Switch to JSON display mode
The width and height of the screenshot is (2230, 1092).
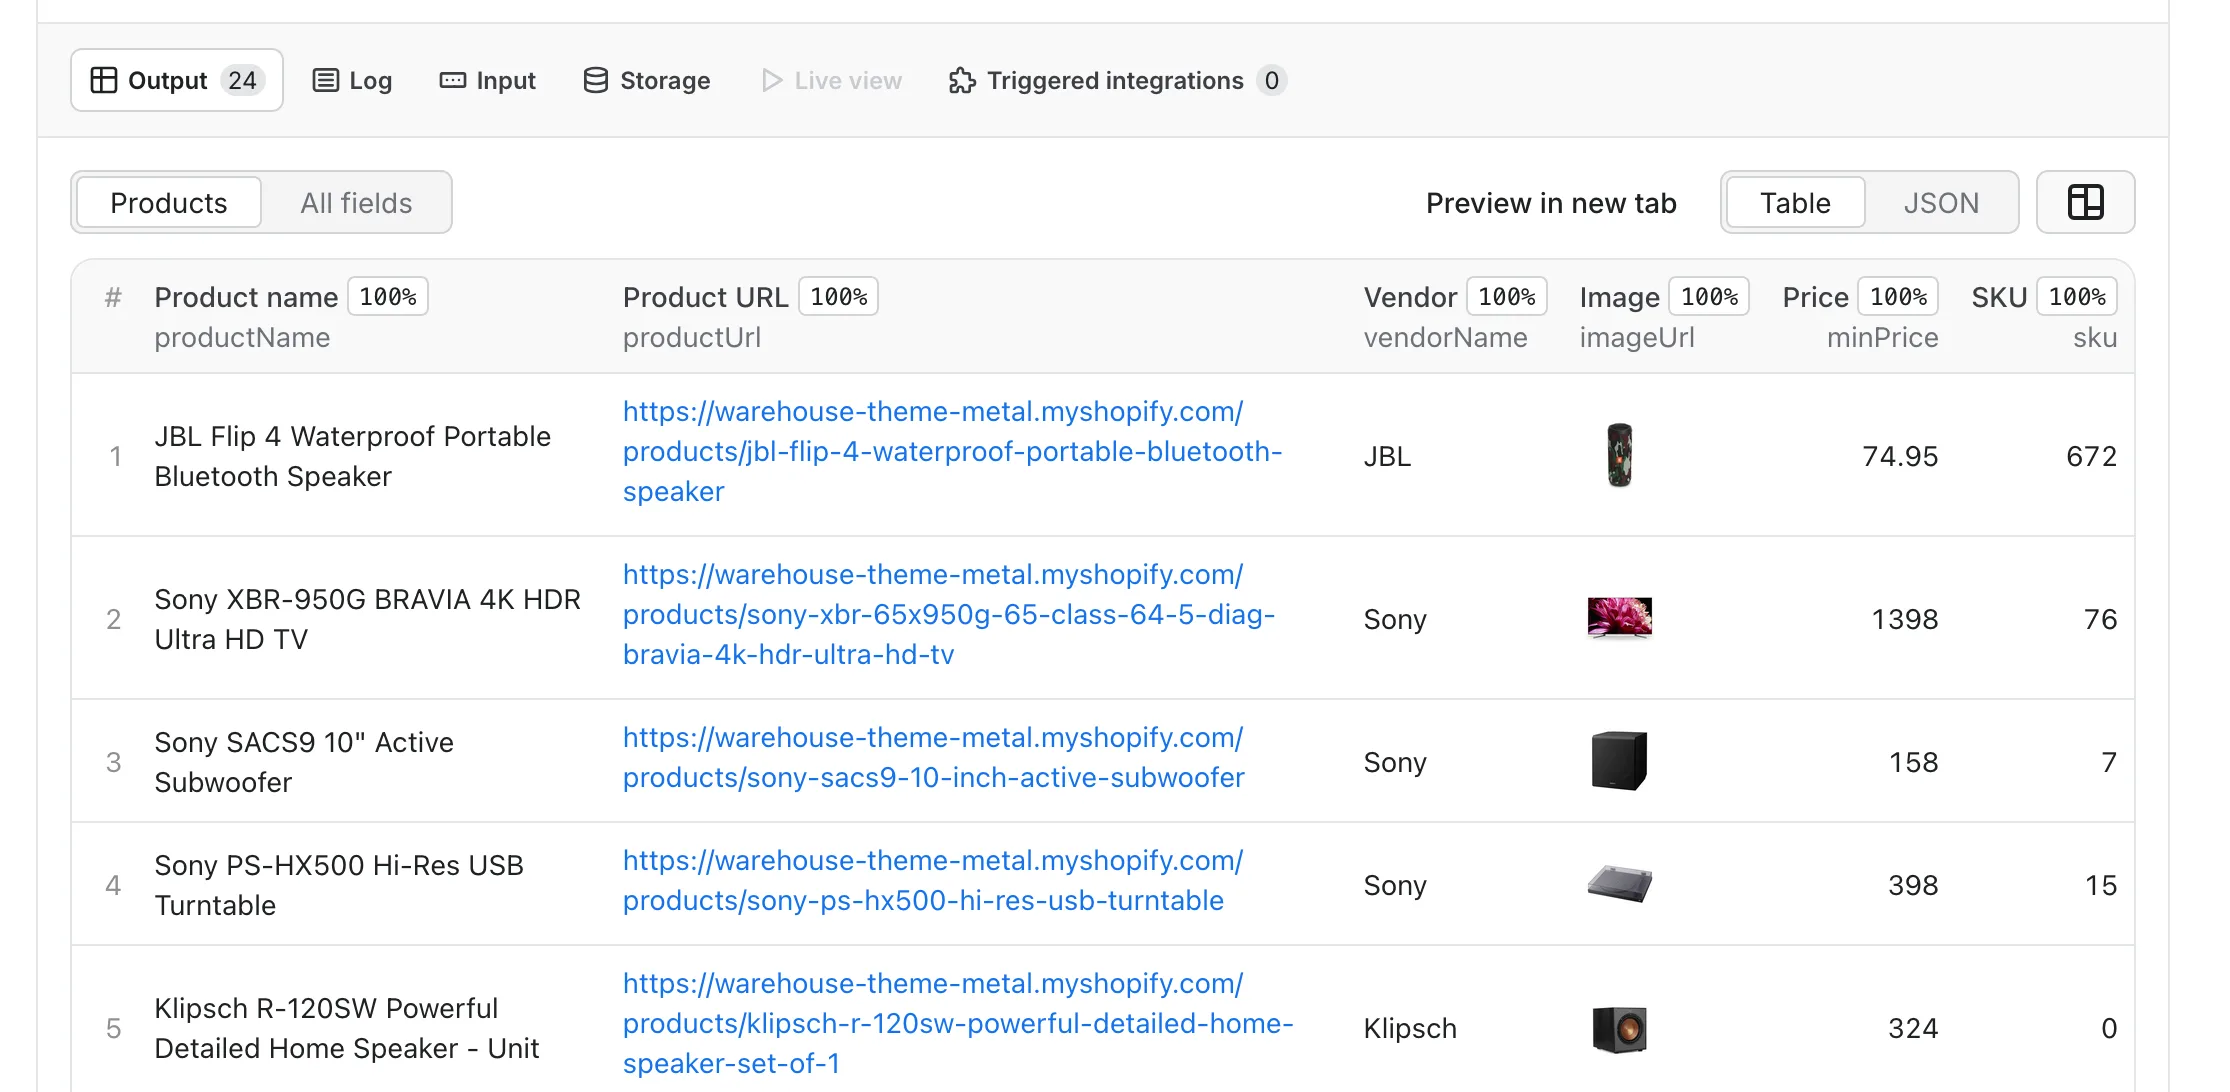pos(1941,202)
